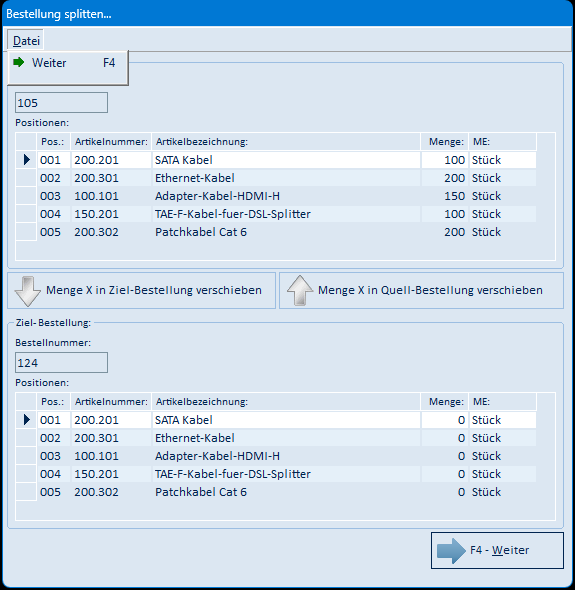The height and width of the screenshot is (590, 575).
Task: Click the green arrow icon beside Weiter
Action: pos(18,62)
